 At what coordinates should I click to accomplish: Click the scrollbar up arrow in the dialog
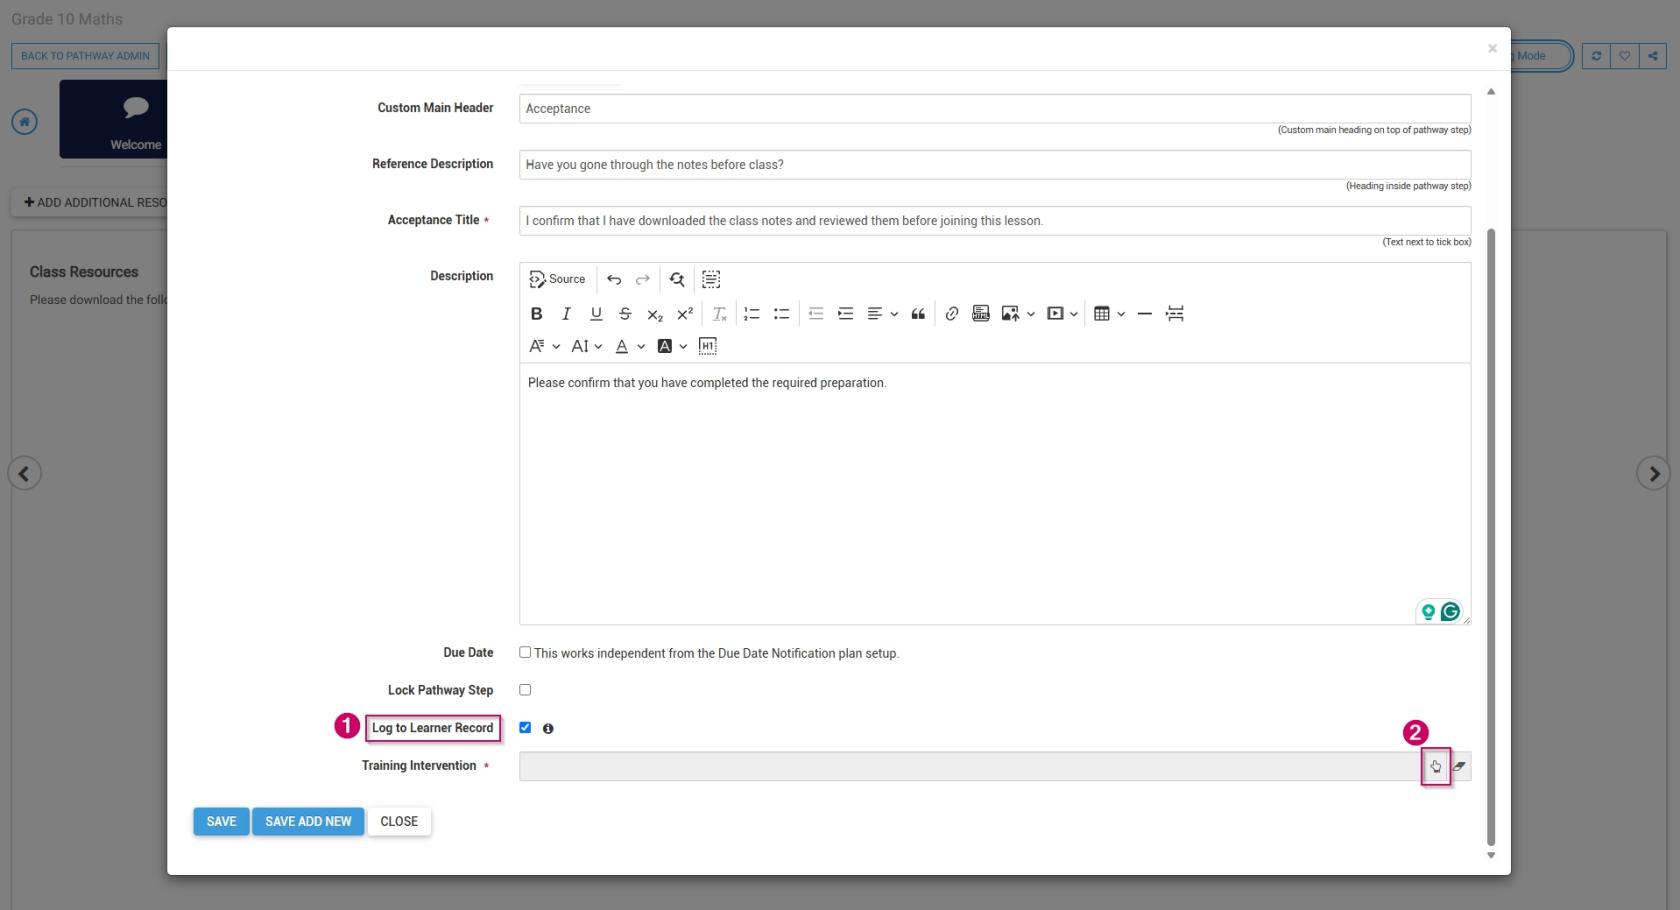pos(1491,92)
